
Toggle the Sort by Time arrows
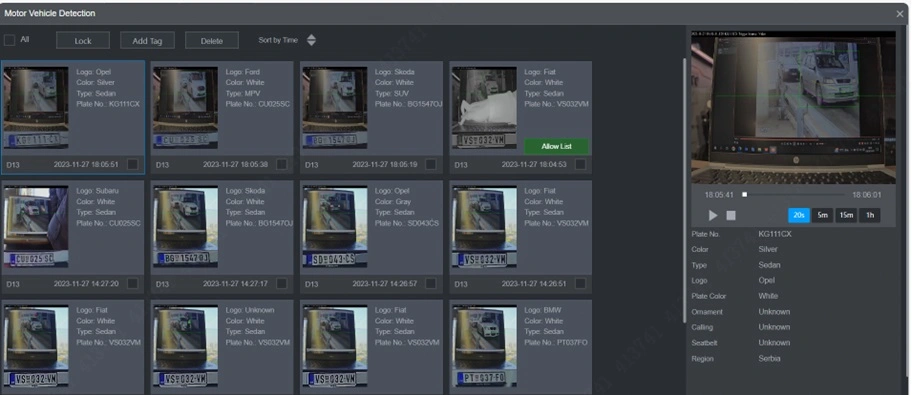311,40
